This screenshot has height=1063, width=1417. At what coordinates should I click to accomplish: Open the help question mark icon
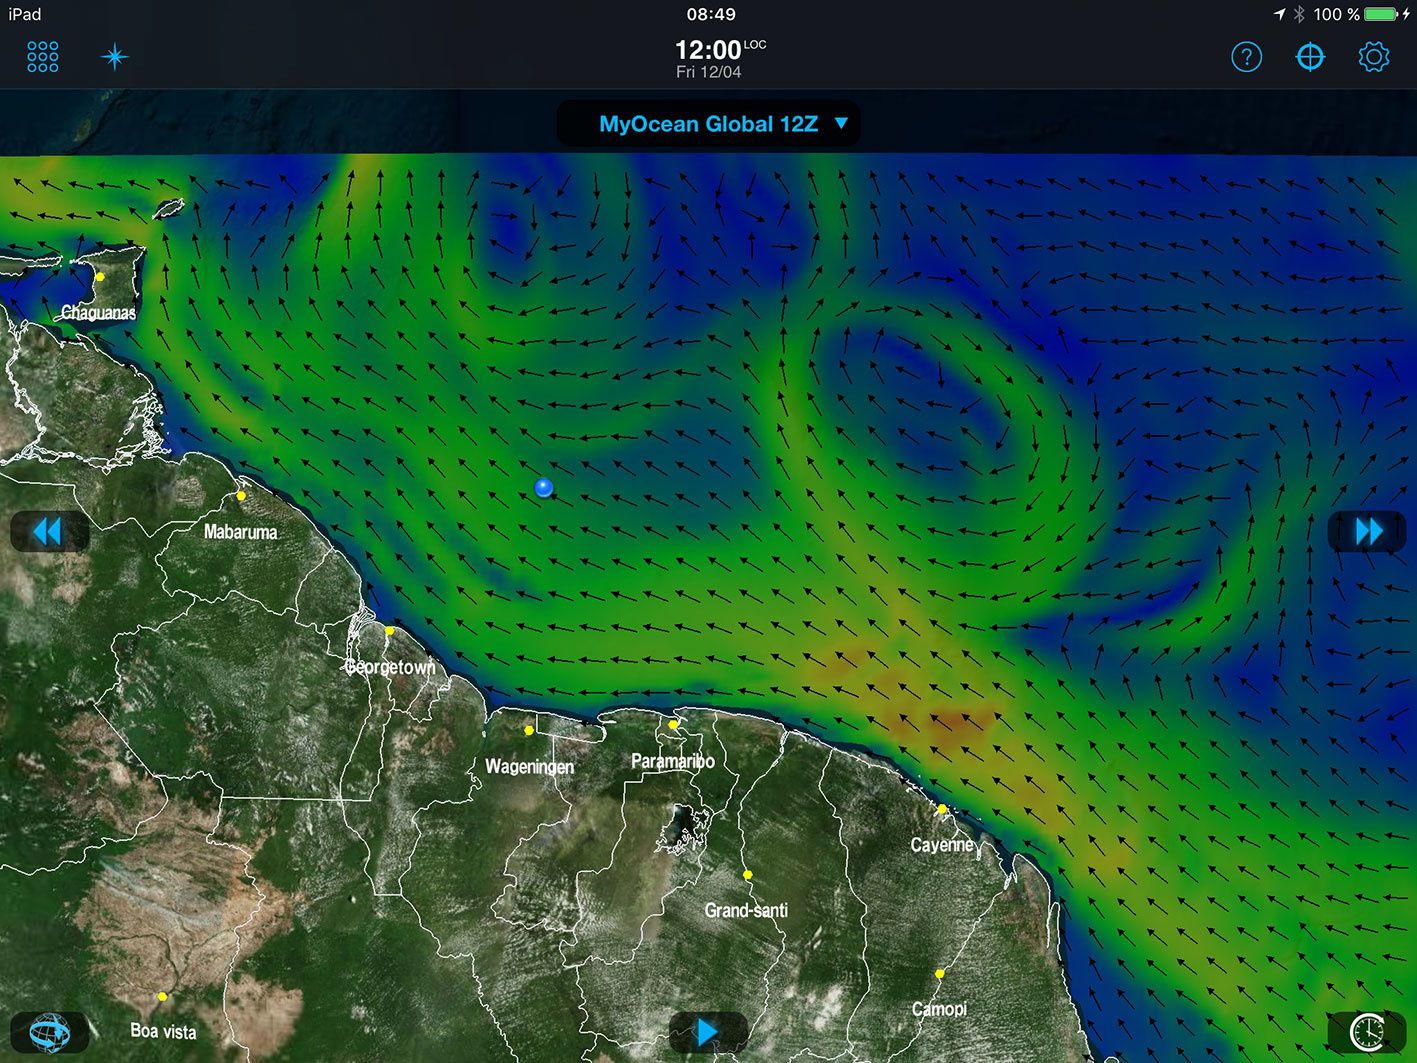(x=1246, y=57)
